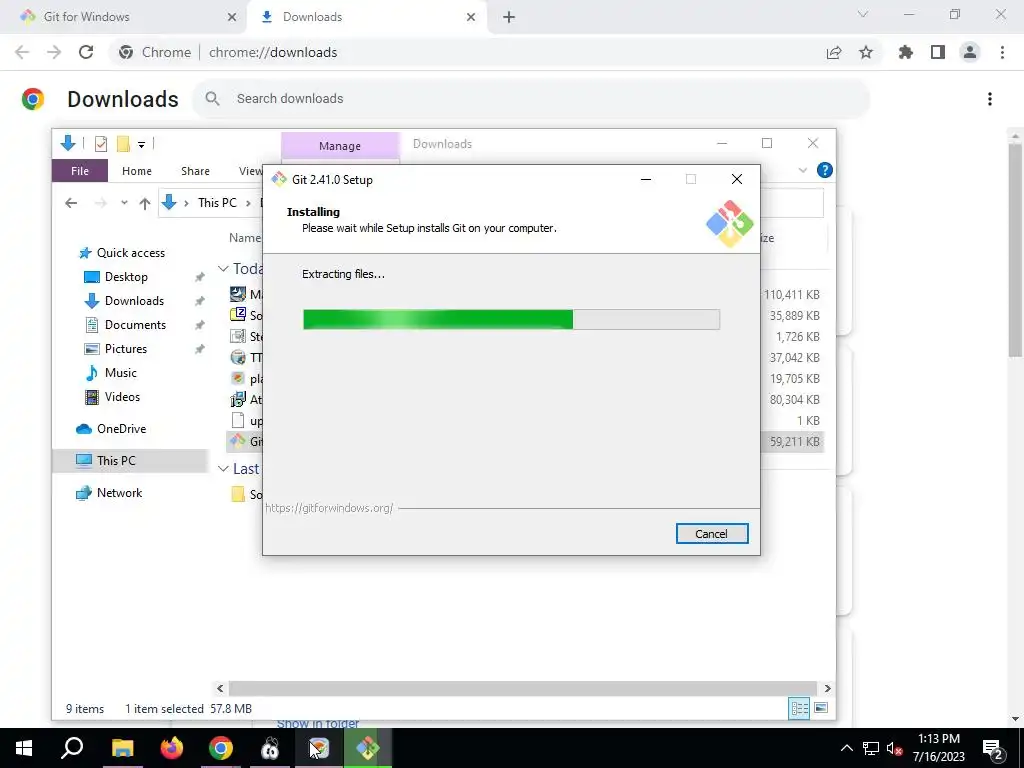
Task: Bookmark this page with the star icon
Action: pyautogui.click(x=866, y=52)
